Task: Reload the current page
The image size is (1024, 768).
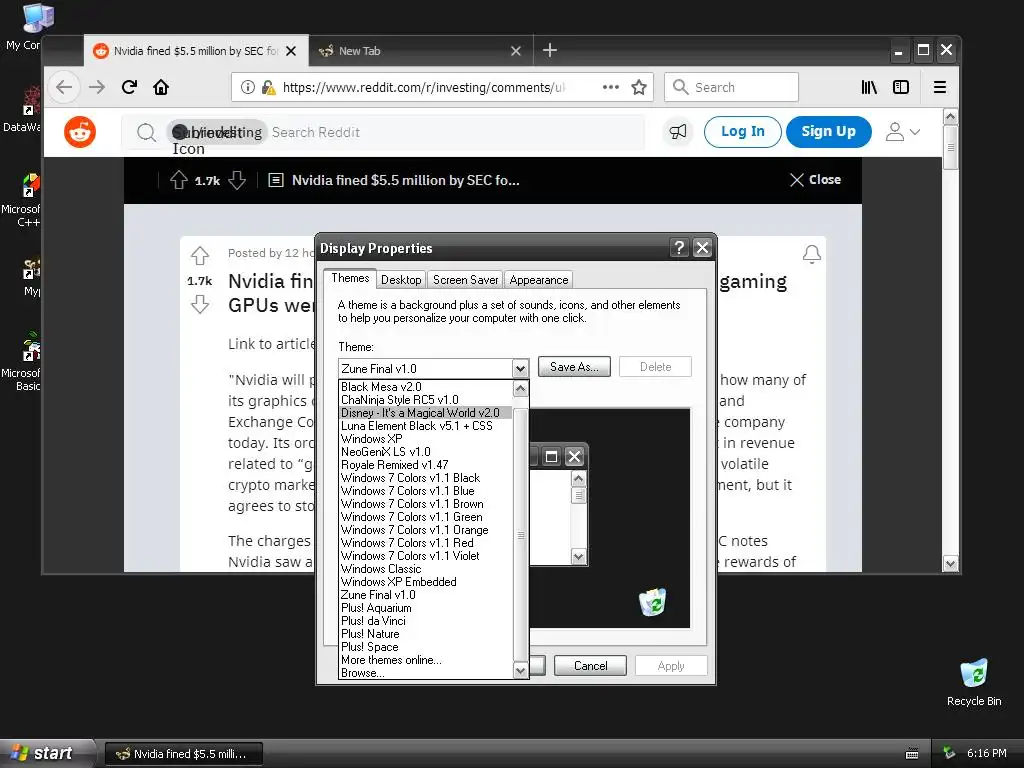Action: 129,87
